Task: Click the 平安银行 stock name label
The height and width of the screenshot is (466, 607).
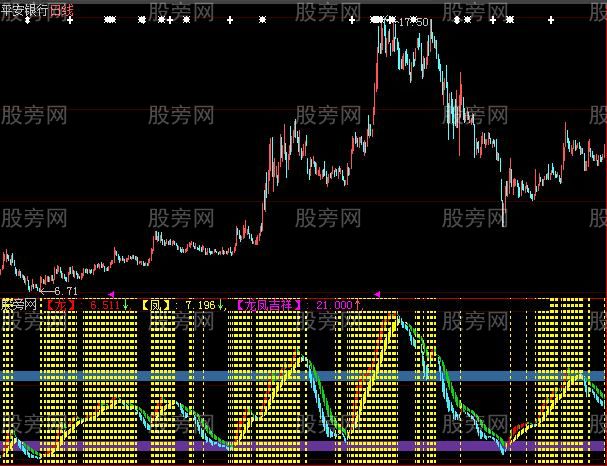Action: [25, 8]
